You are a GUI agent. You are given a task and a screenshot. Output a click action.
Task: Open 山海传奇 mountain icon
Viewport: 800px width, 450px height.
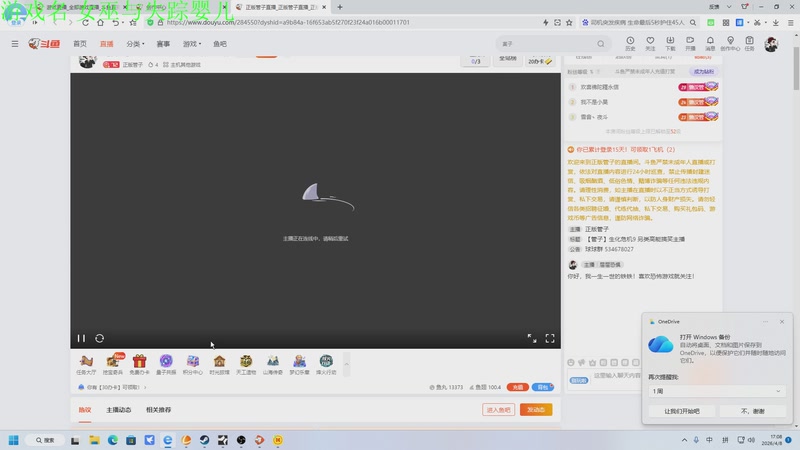[272, 364]
